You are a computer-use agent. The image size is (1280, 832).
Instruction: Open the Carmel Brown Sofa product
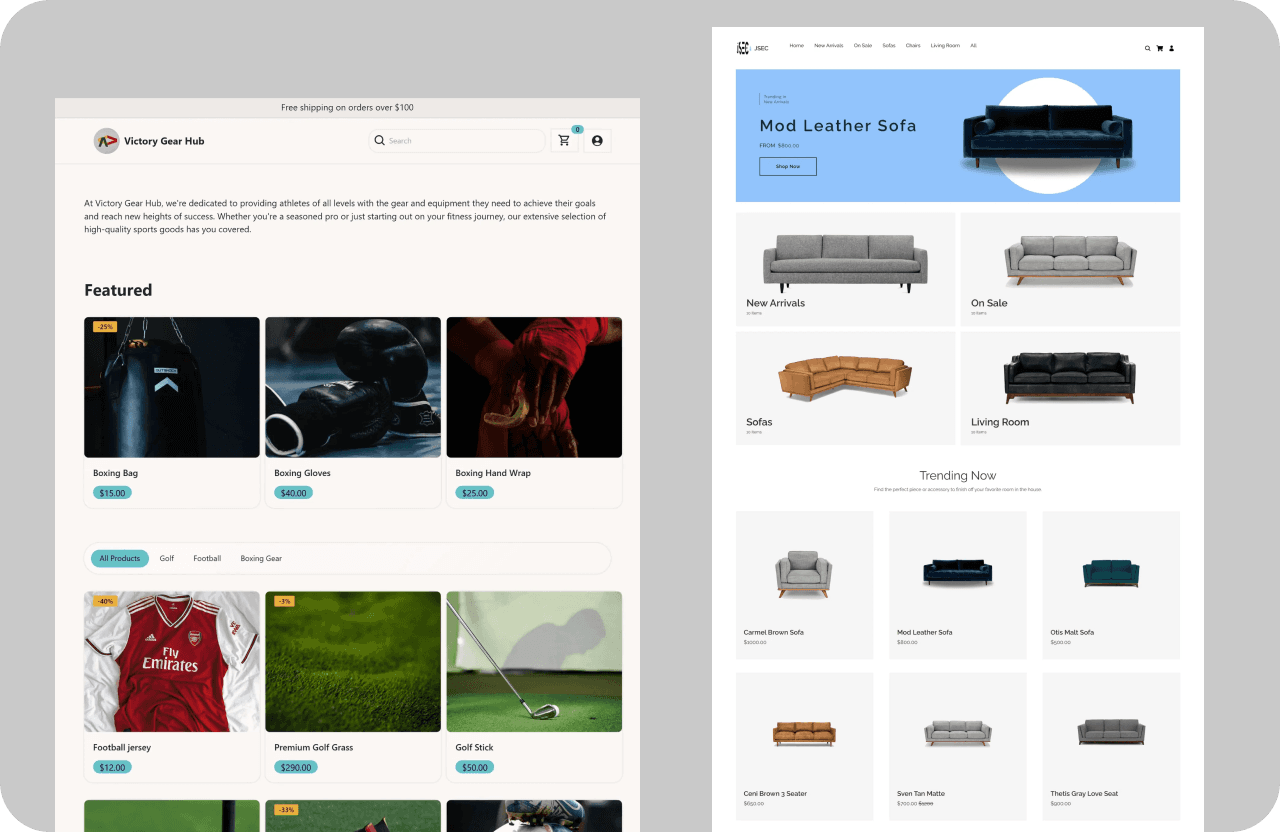pos(804,585)
